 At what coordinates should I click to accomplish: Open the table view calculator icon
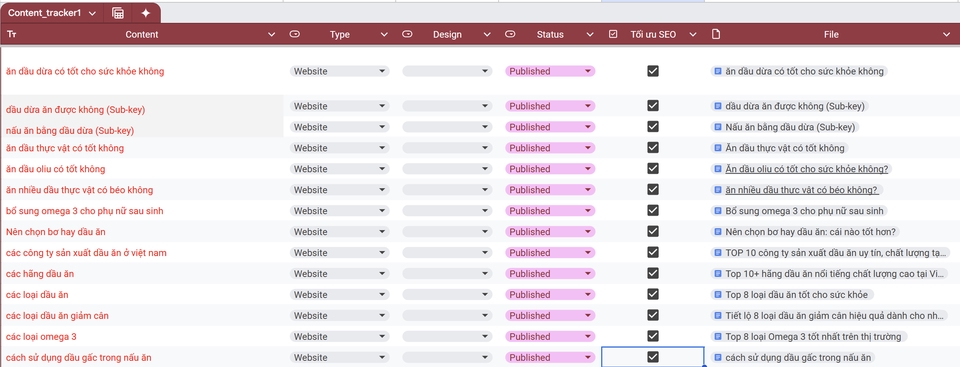[x=118, y=13]
